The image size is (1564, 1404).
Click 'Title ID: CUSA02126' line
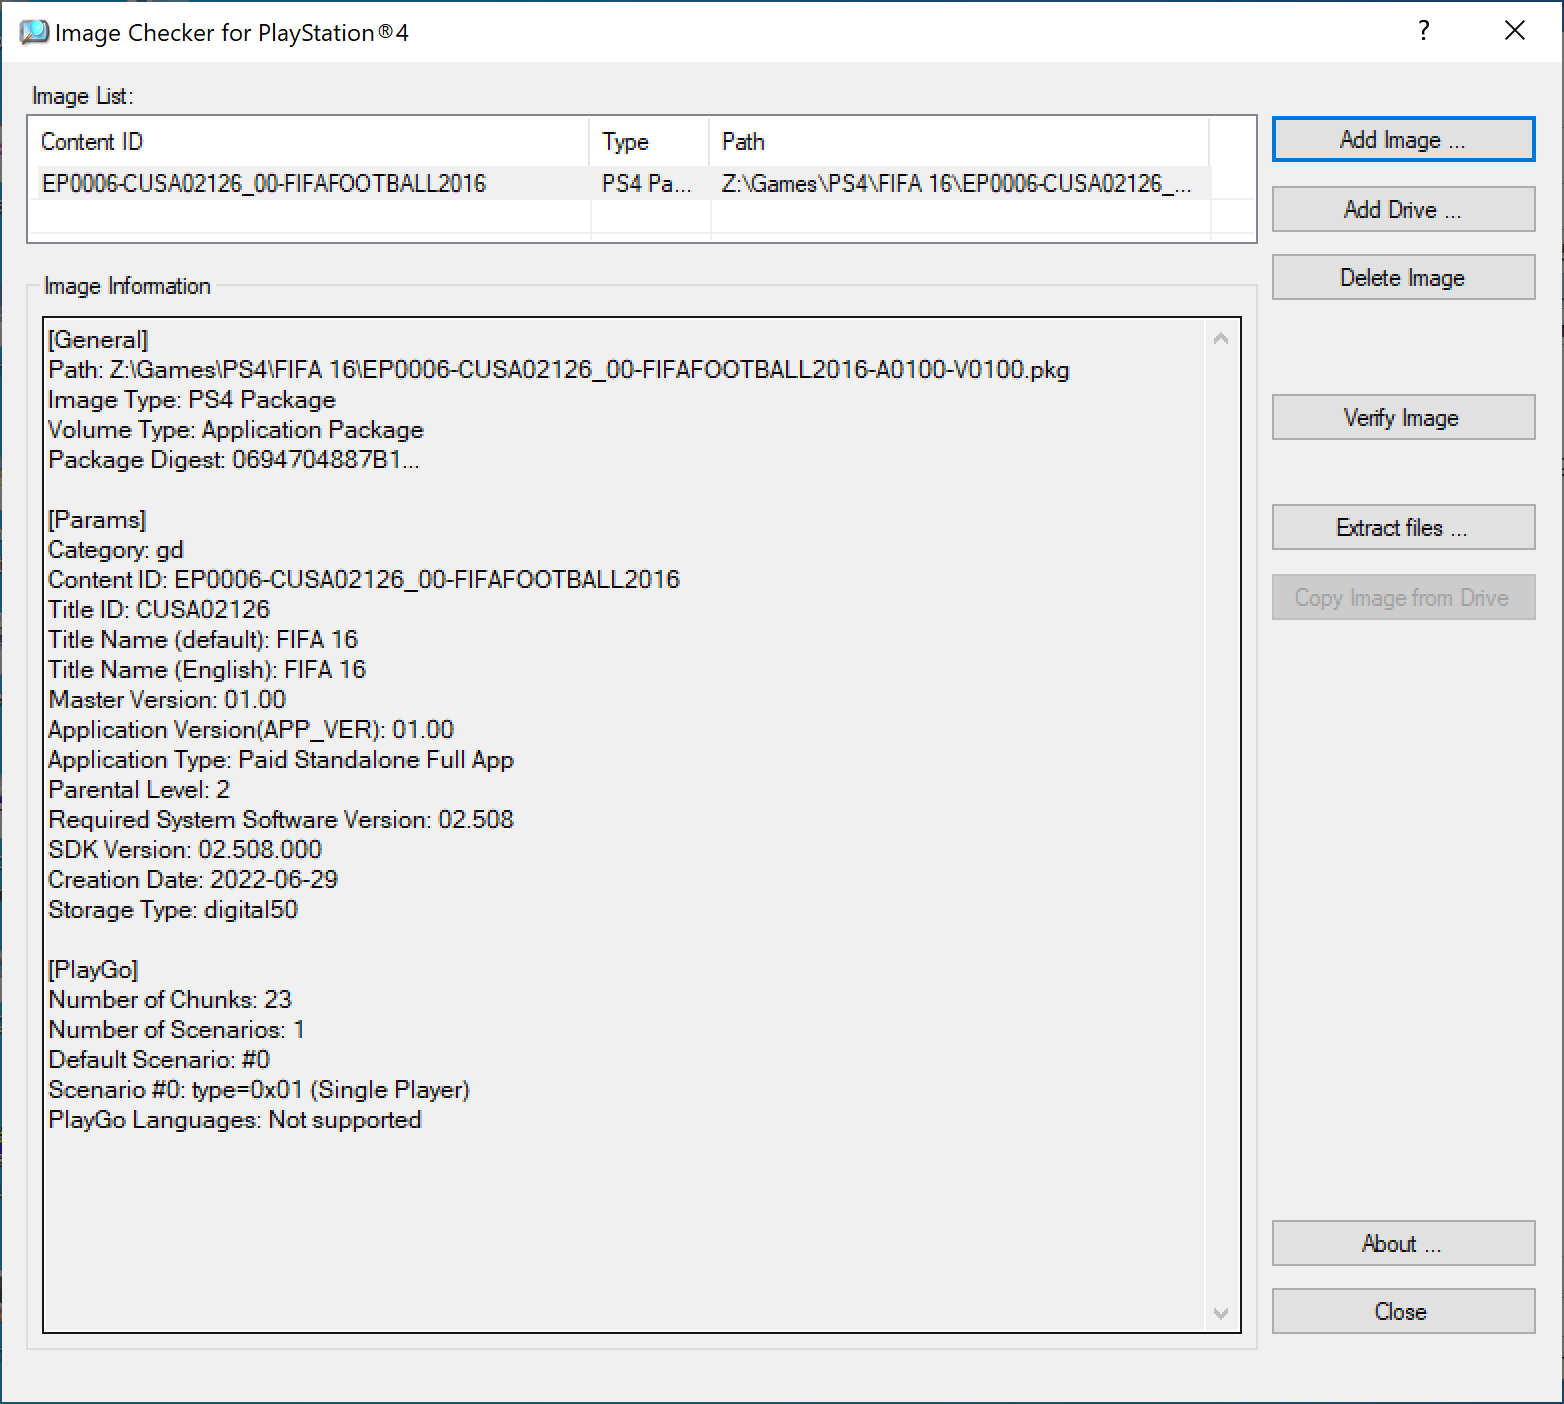pos(159,610)
